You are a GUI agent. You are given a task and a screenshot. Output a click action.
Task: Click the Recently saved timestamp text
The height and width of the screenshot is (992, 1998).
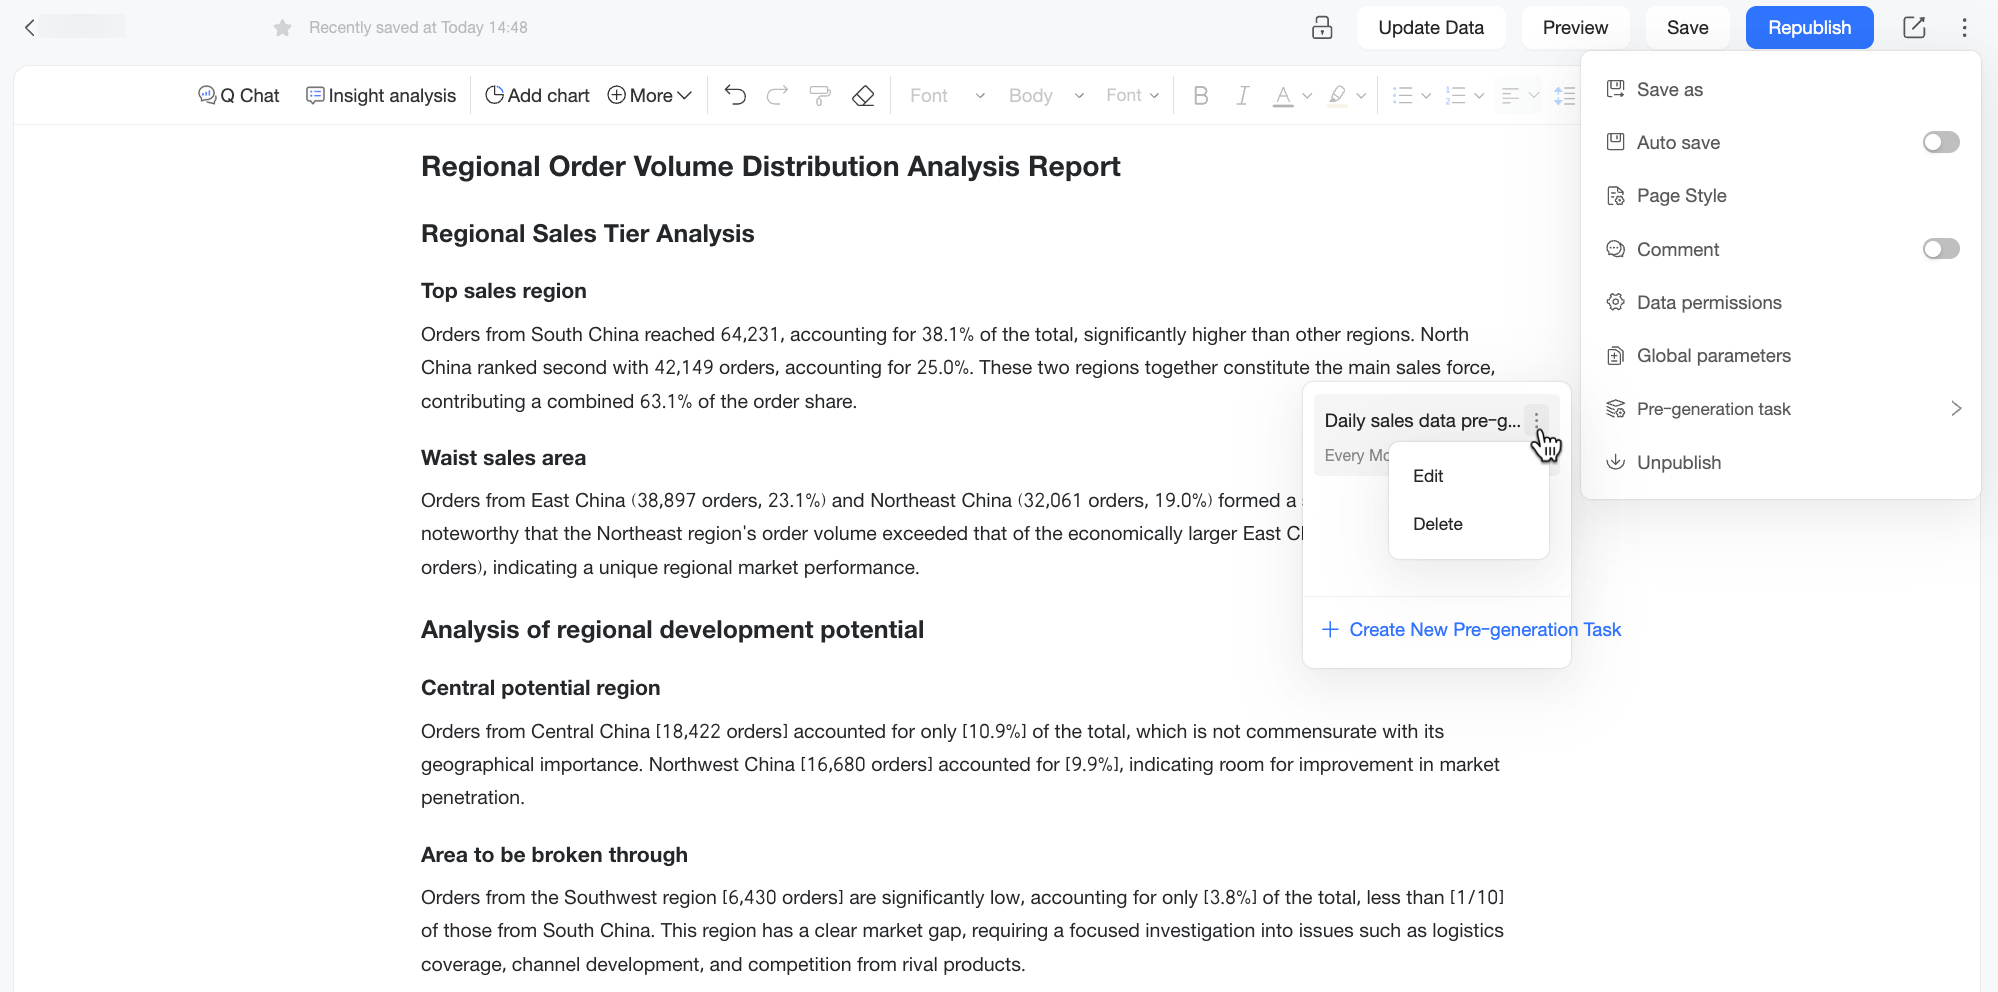coord(418,28)
